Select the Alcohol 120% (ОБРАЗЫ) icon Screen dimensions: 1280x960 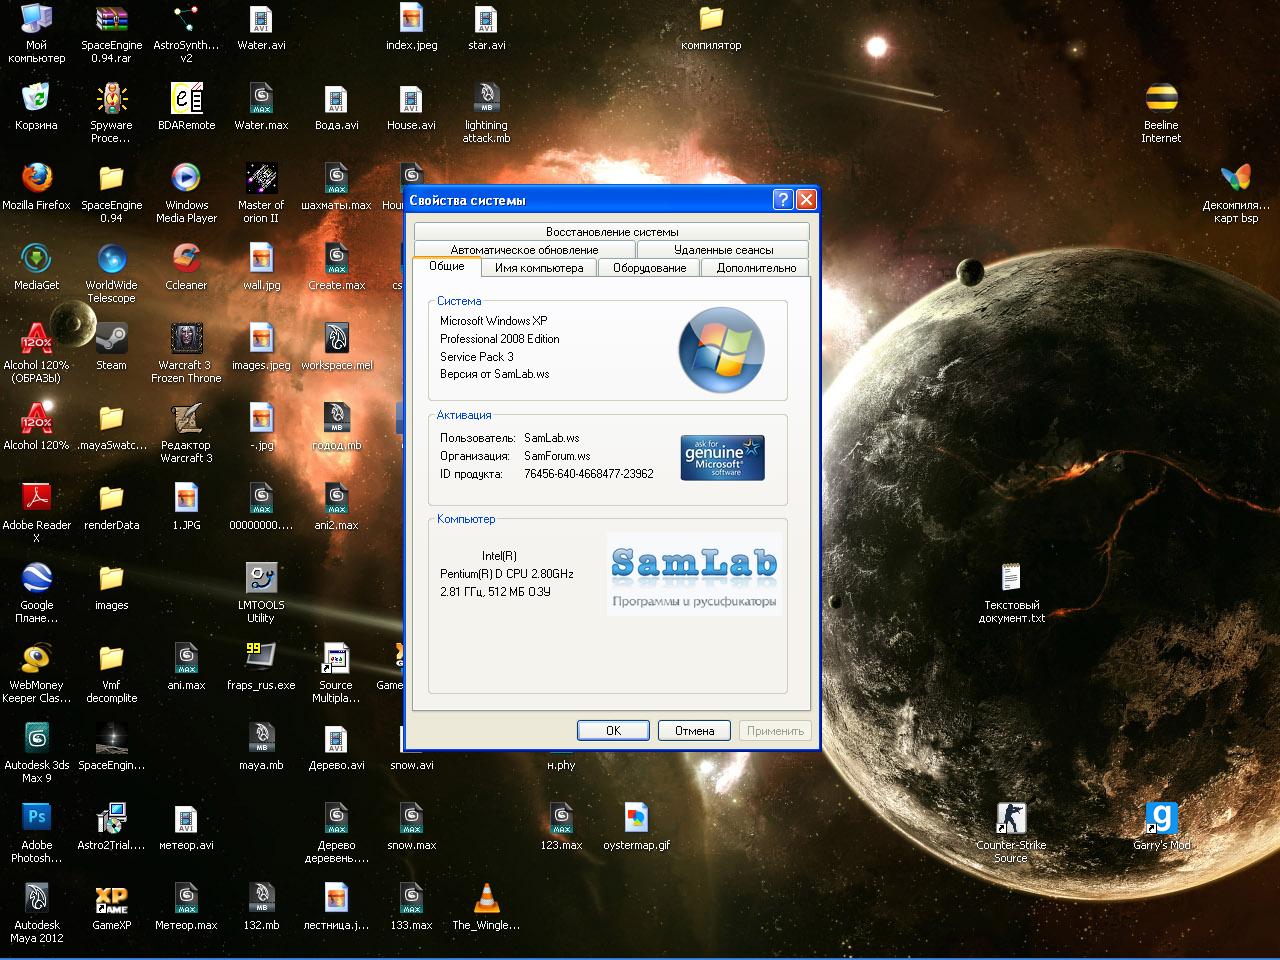[36, 338]
